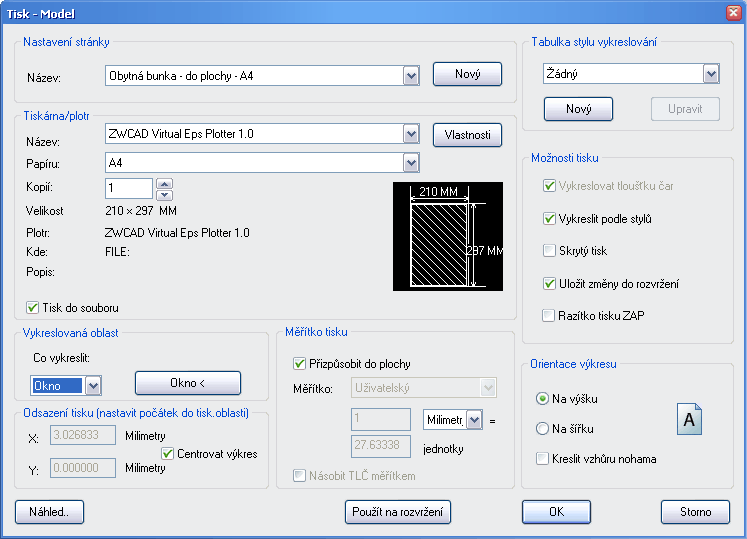Image resolution: width=747 pixels, height=539 pixels.
Task: Uncheck Přizpůsobit do plochy
Action: (x=300, y=364)
